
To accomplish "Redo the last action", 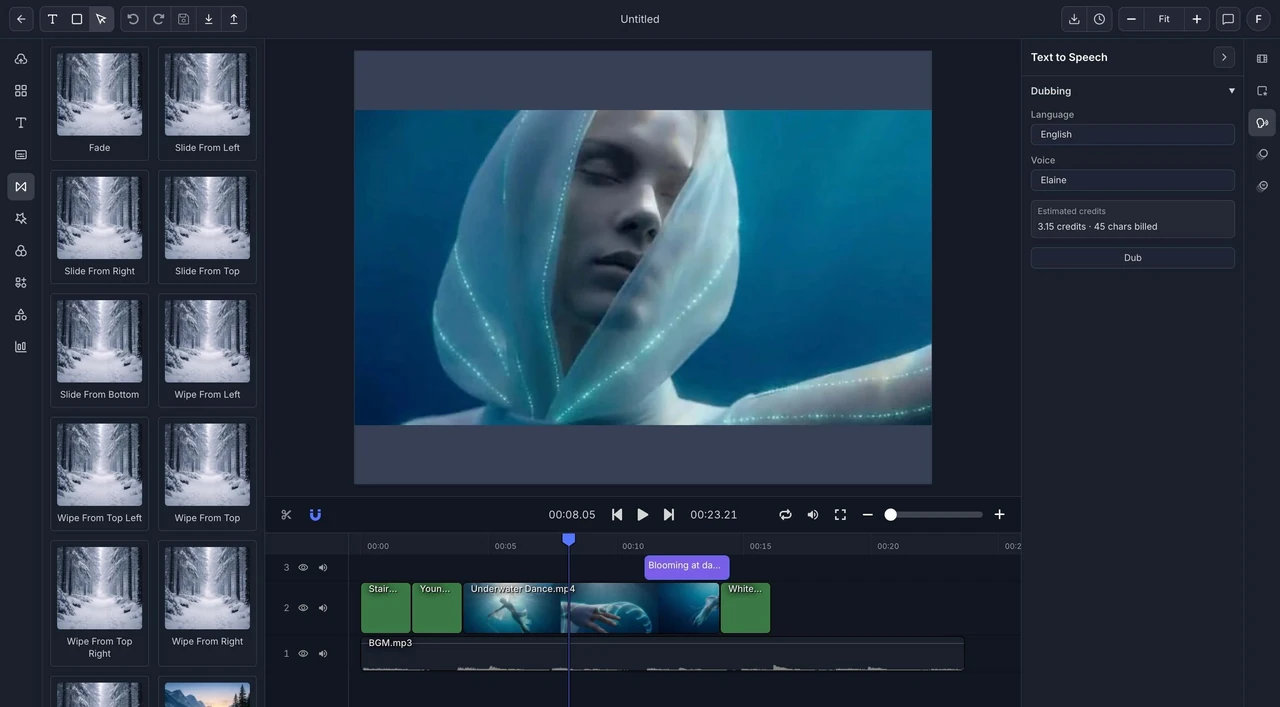I will [158, 19].
